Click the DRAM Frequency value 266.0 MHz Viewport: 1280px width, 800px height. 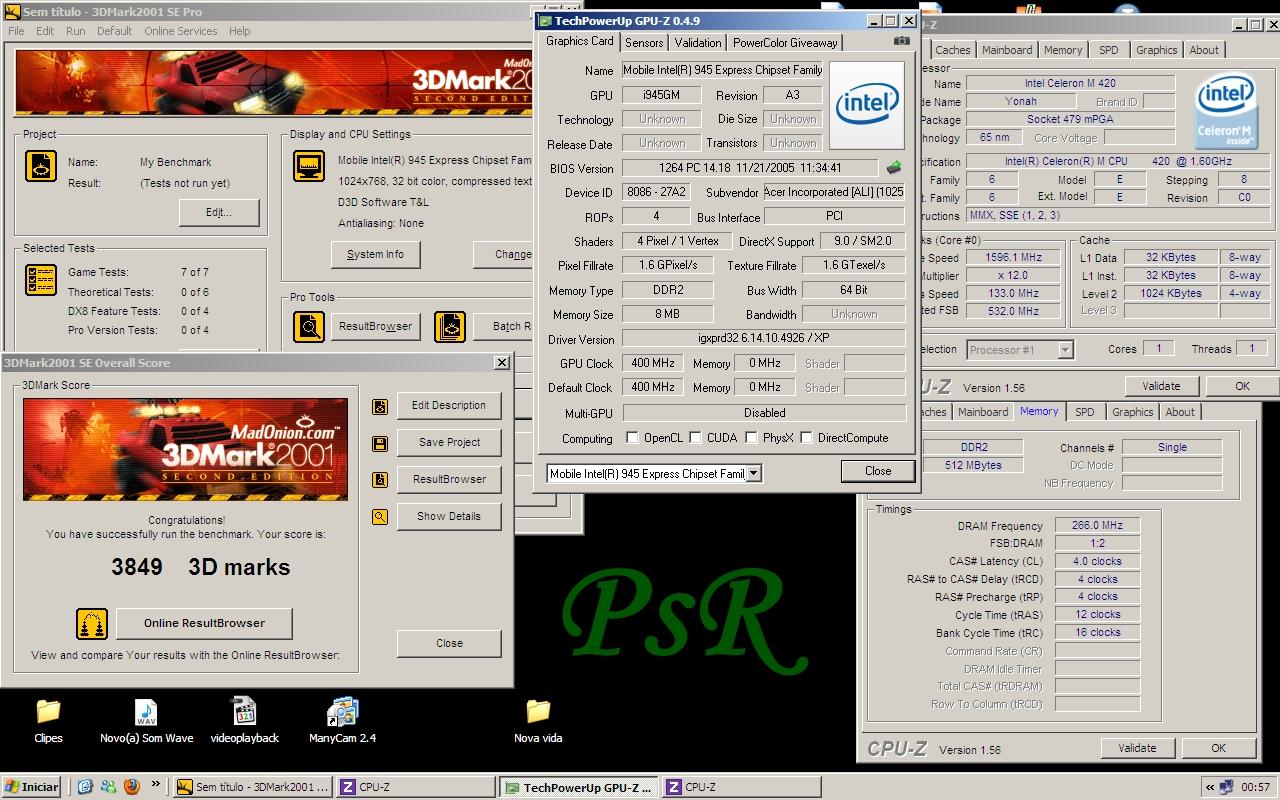(x=1097, y=525)
